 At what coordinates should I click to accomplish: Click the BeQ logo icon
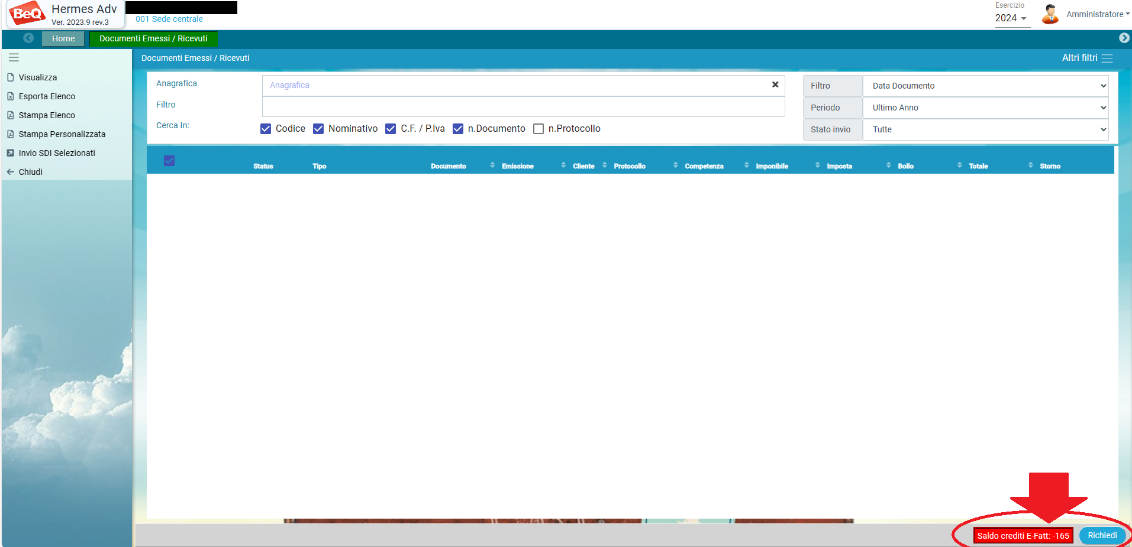[x=26, y=14]
